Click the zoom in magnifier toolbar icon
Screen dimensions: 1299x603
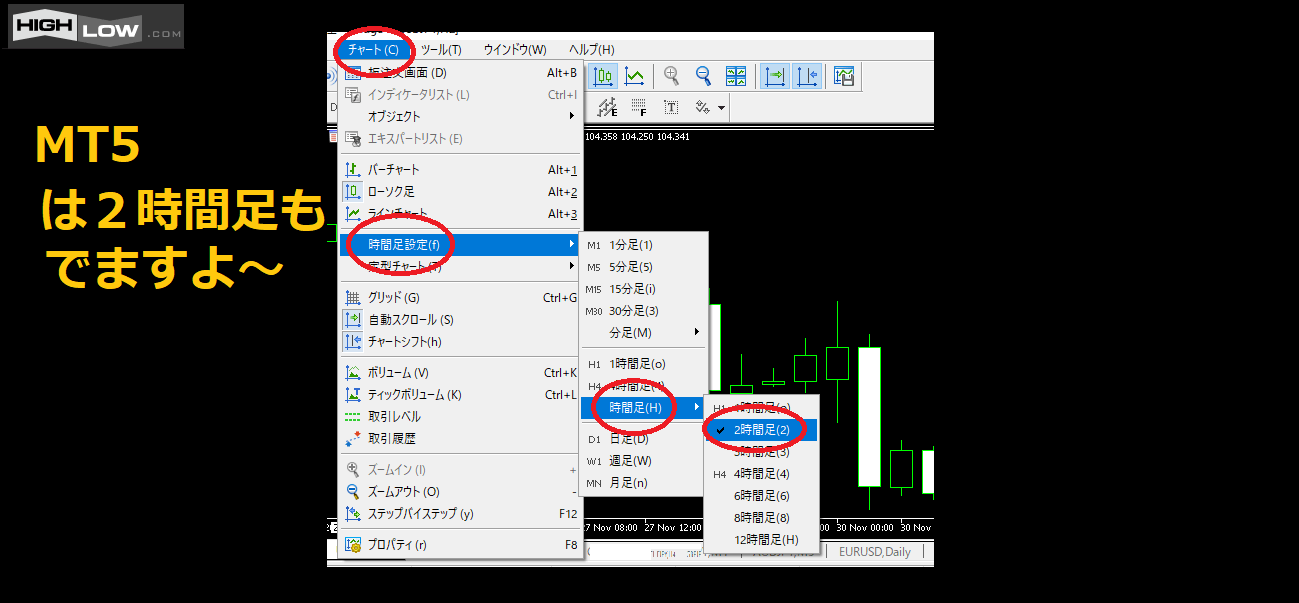(x=672, y=77)
